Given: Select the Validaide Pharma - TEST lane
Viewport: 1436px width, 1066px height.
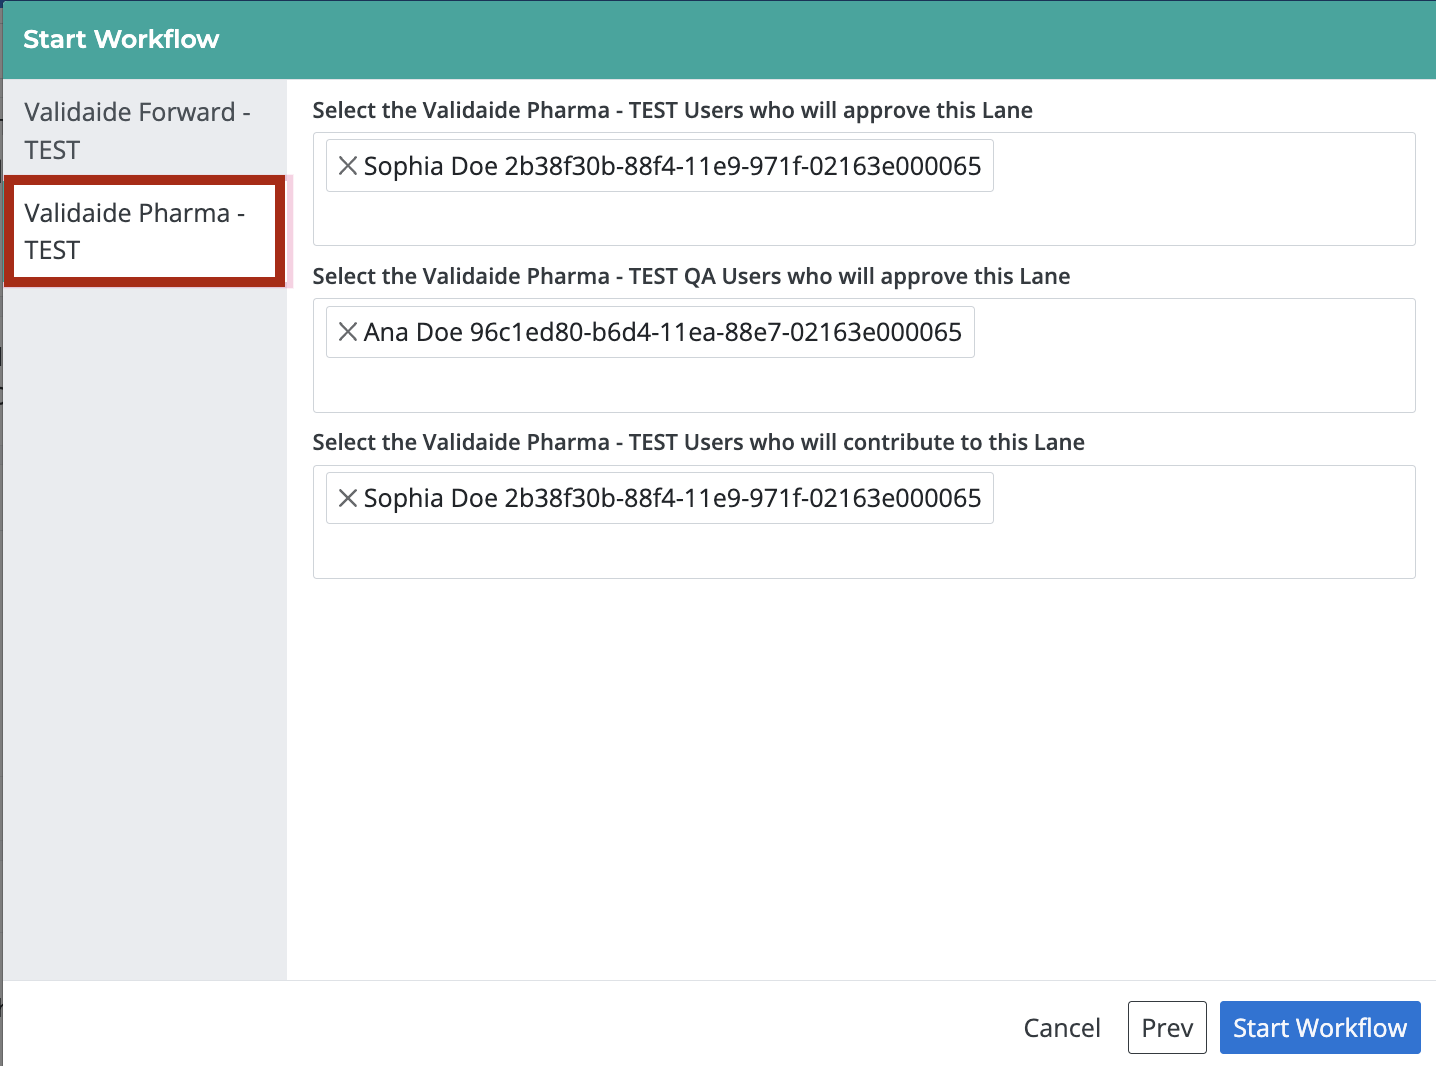Looking at the screenshot, I should (x=145, y=232).
